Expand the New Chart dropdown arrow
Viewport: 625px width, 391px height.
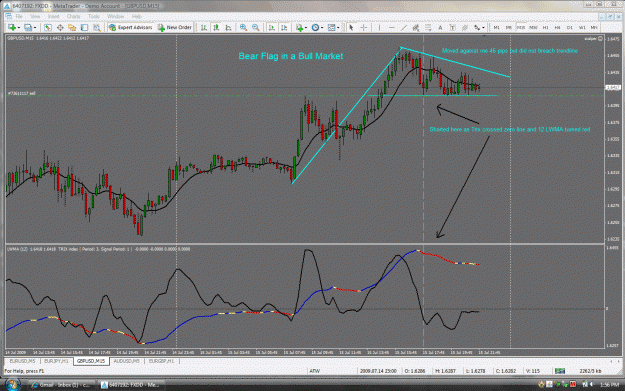pos(19,28)
